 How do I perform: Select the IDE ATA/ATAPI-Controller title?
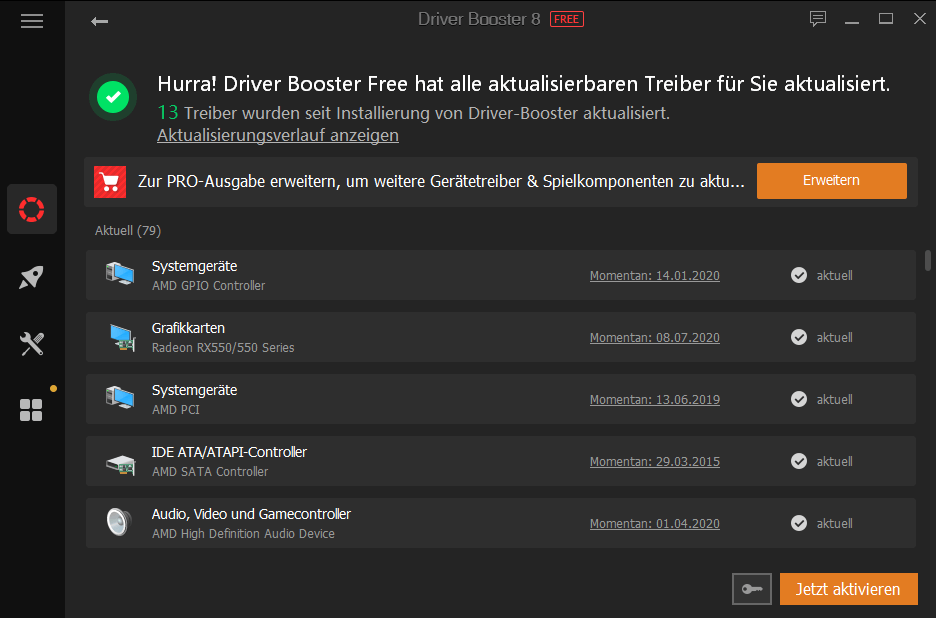[x=229, y=453]
